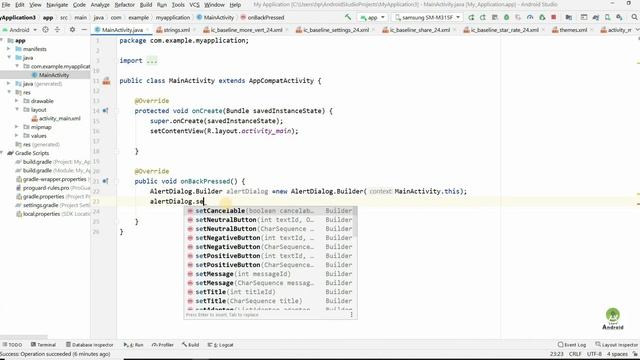Expand the mipmap folder
The height and width of the screenshot is (360, 640).
click(x=17, y=127)
